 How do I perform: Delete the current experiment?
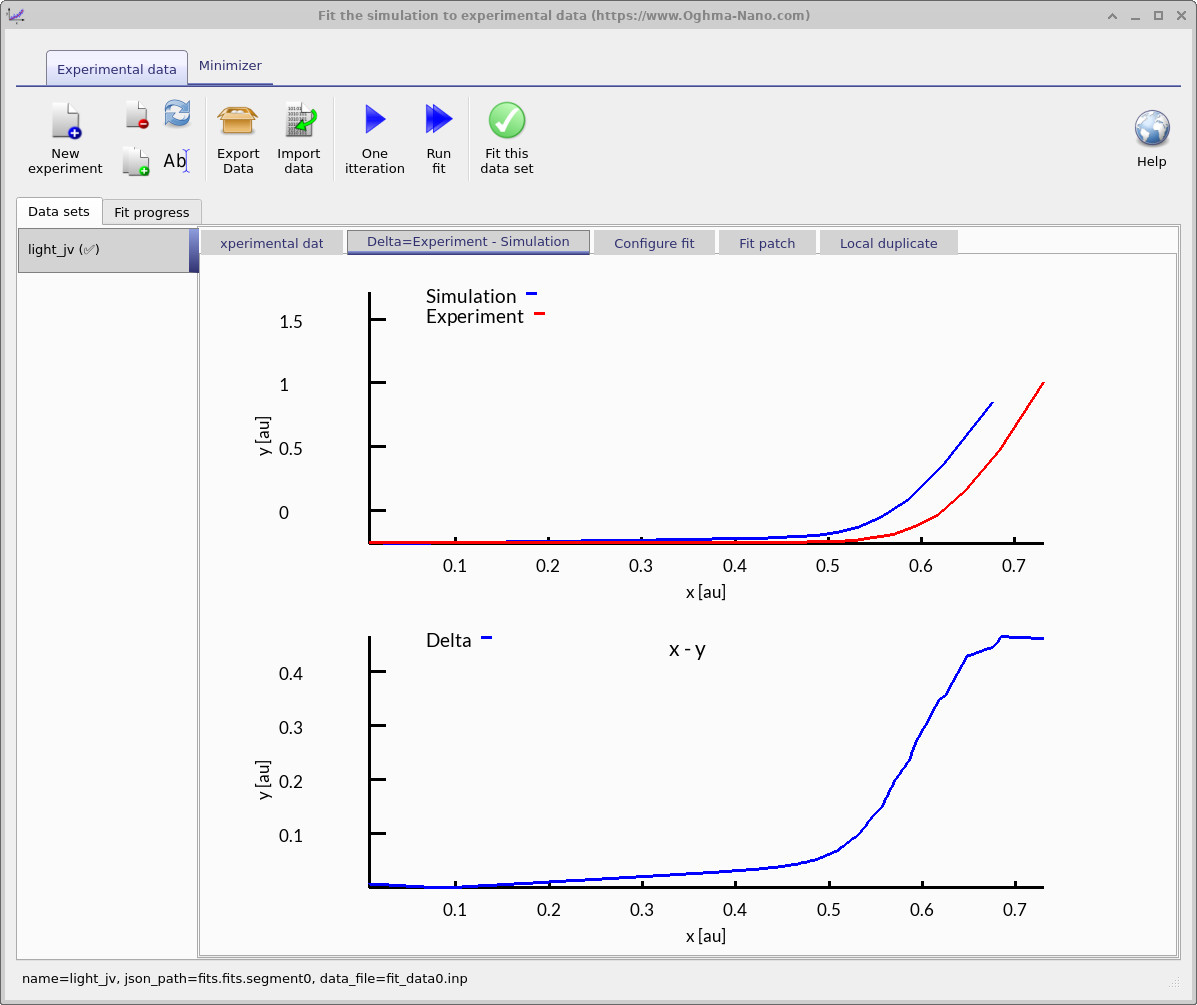(x=135, y=113)
